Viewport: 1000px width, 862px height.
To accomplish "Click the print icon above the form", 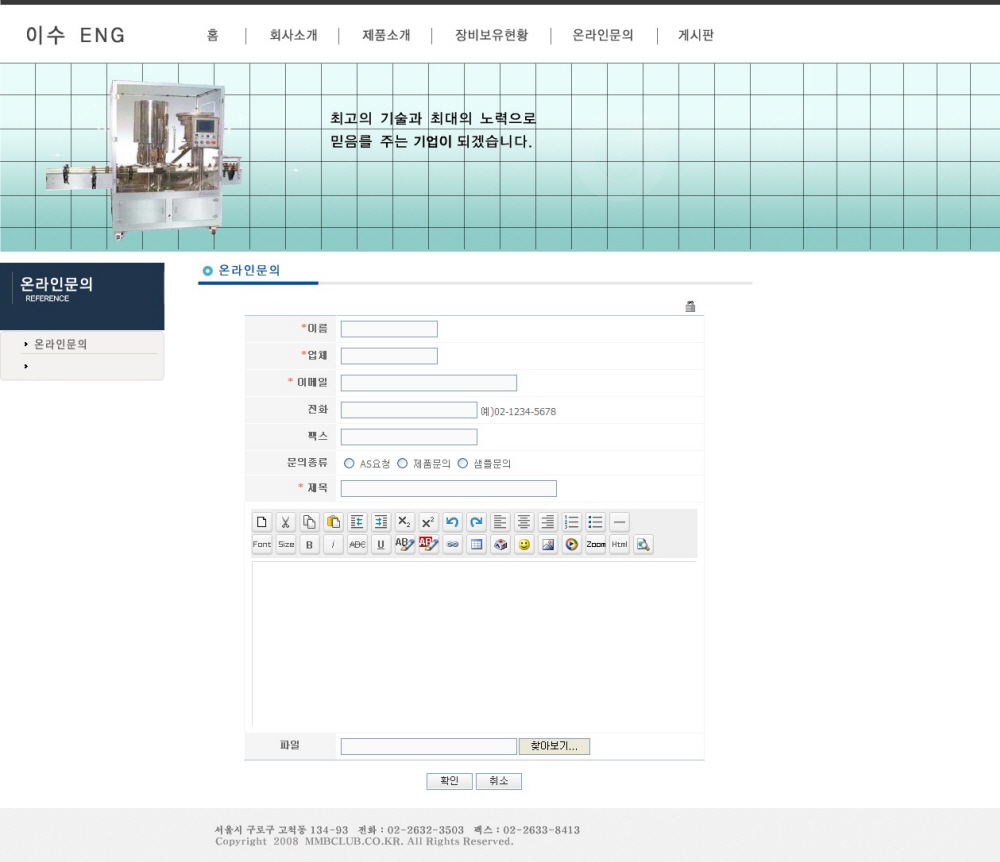I will 690,307.
